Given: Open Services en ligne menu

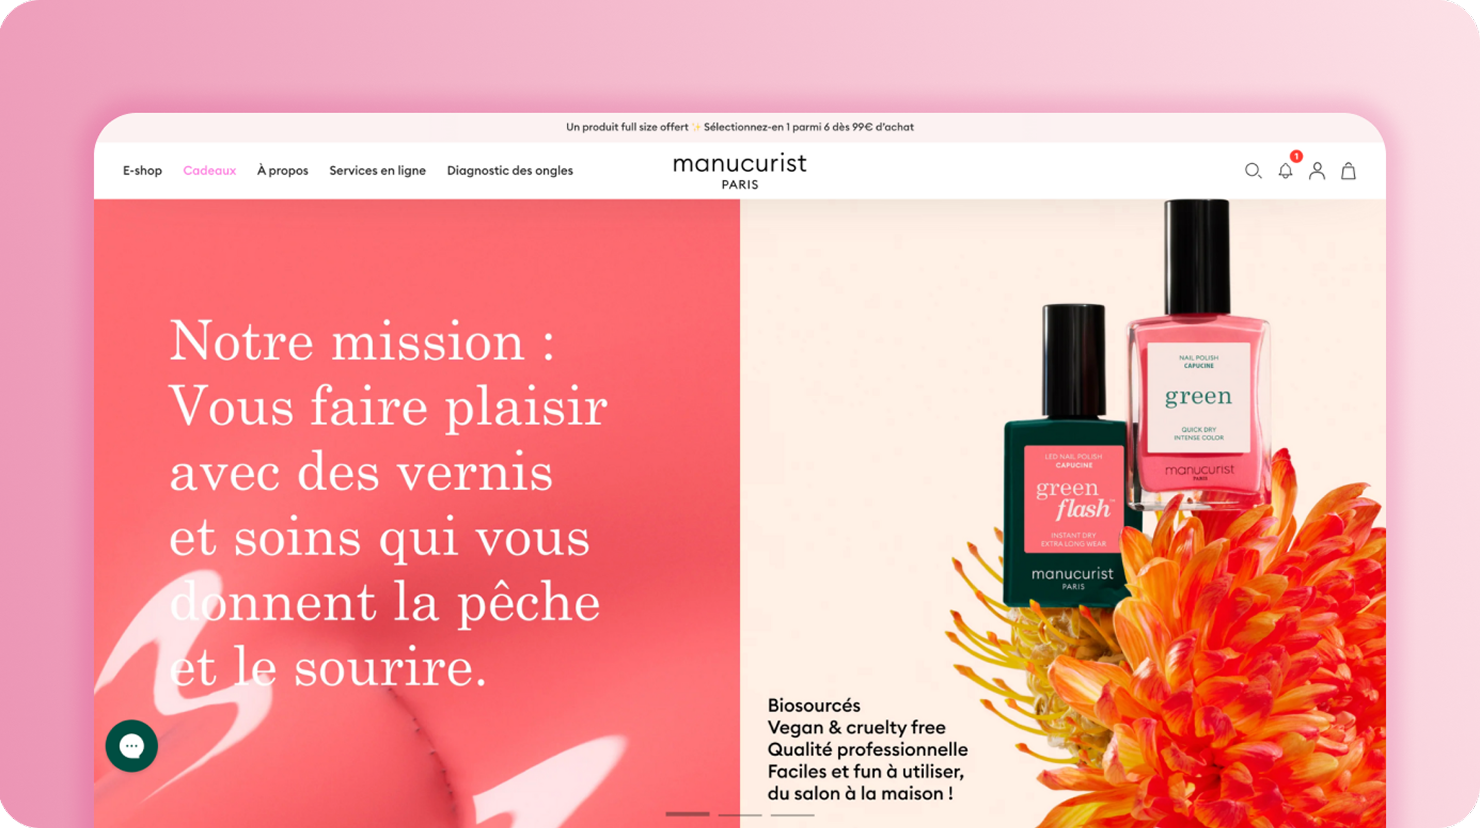Looking at the screenshot, I should point(377,171).
